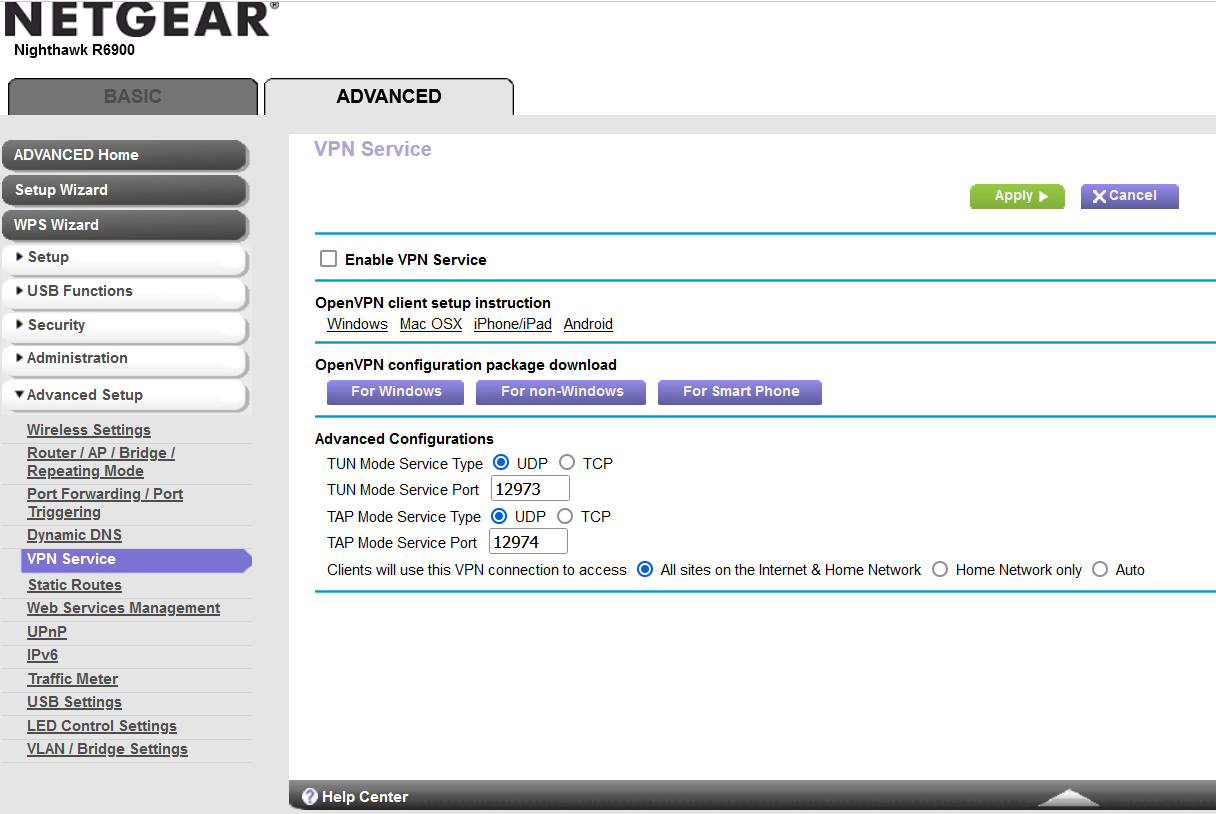Click the For Smart Phone download button

click(x=740, y=392)
